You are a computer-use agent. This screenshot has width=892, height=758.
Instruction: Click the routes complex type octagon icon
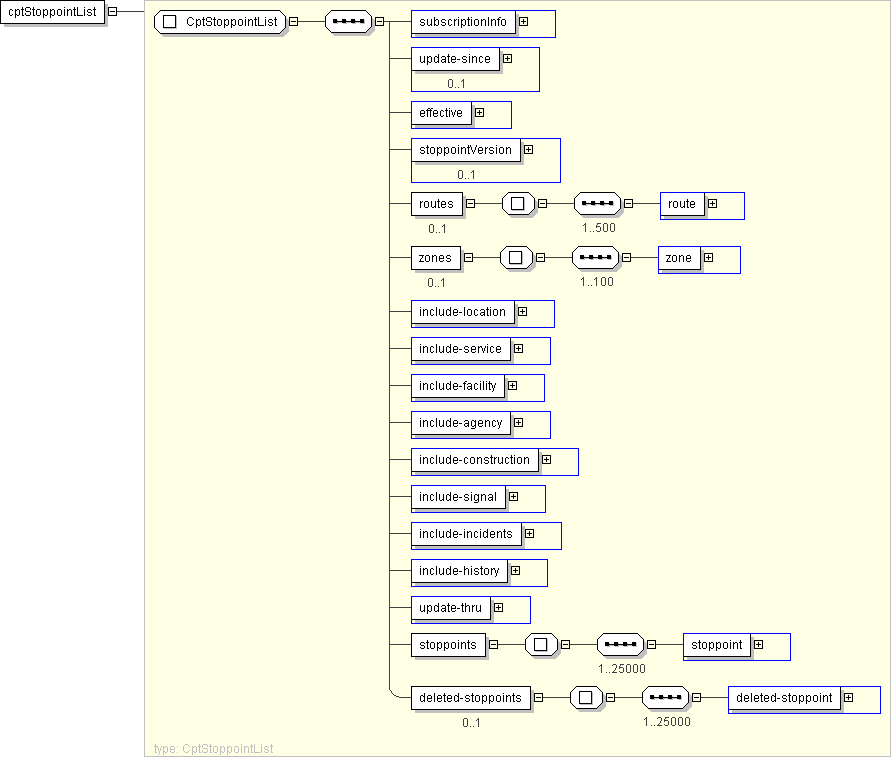pyautogui.click(x=517, y=204)
